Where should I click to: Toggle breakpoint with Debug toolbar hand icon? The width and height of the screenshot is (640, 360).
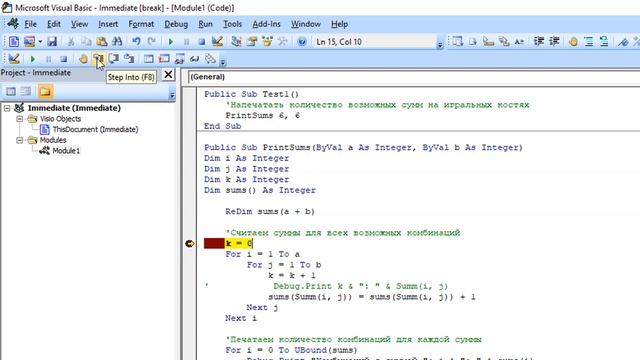83,59
